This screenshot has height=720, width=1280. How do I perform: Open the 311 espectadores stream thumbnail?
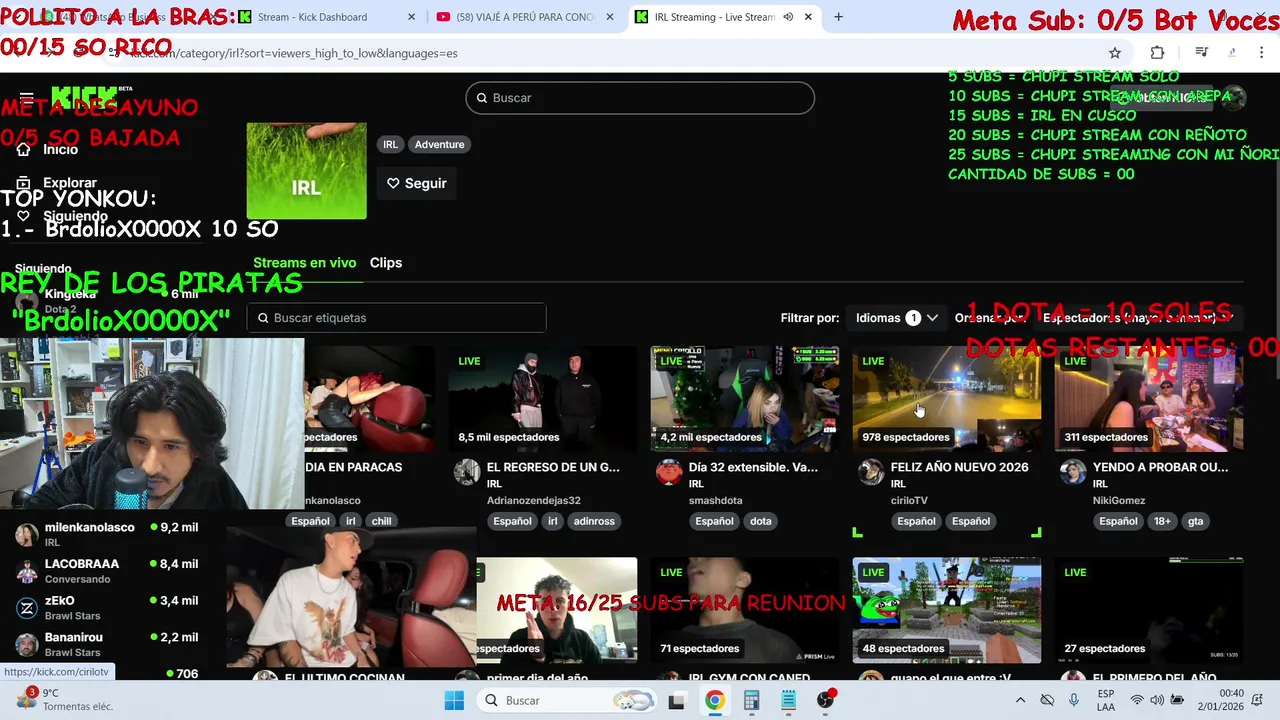click(x=1149, y=399)
